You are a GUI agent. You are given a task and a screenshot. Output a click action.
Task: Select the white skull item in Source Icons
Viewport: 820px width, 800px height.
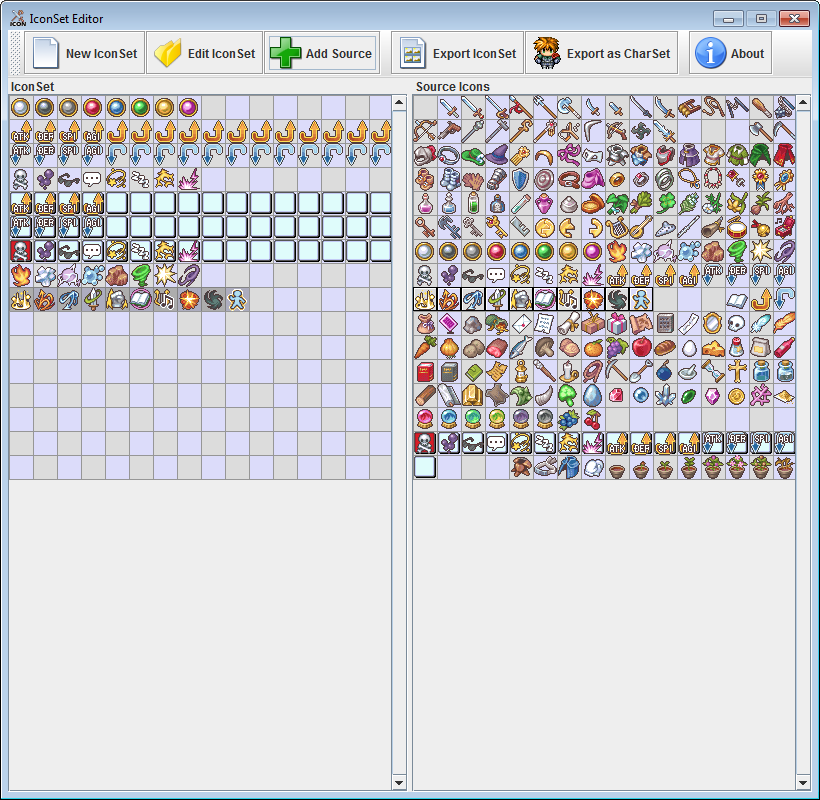pyautogui.click(x=737, y=323)
